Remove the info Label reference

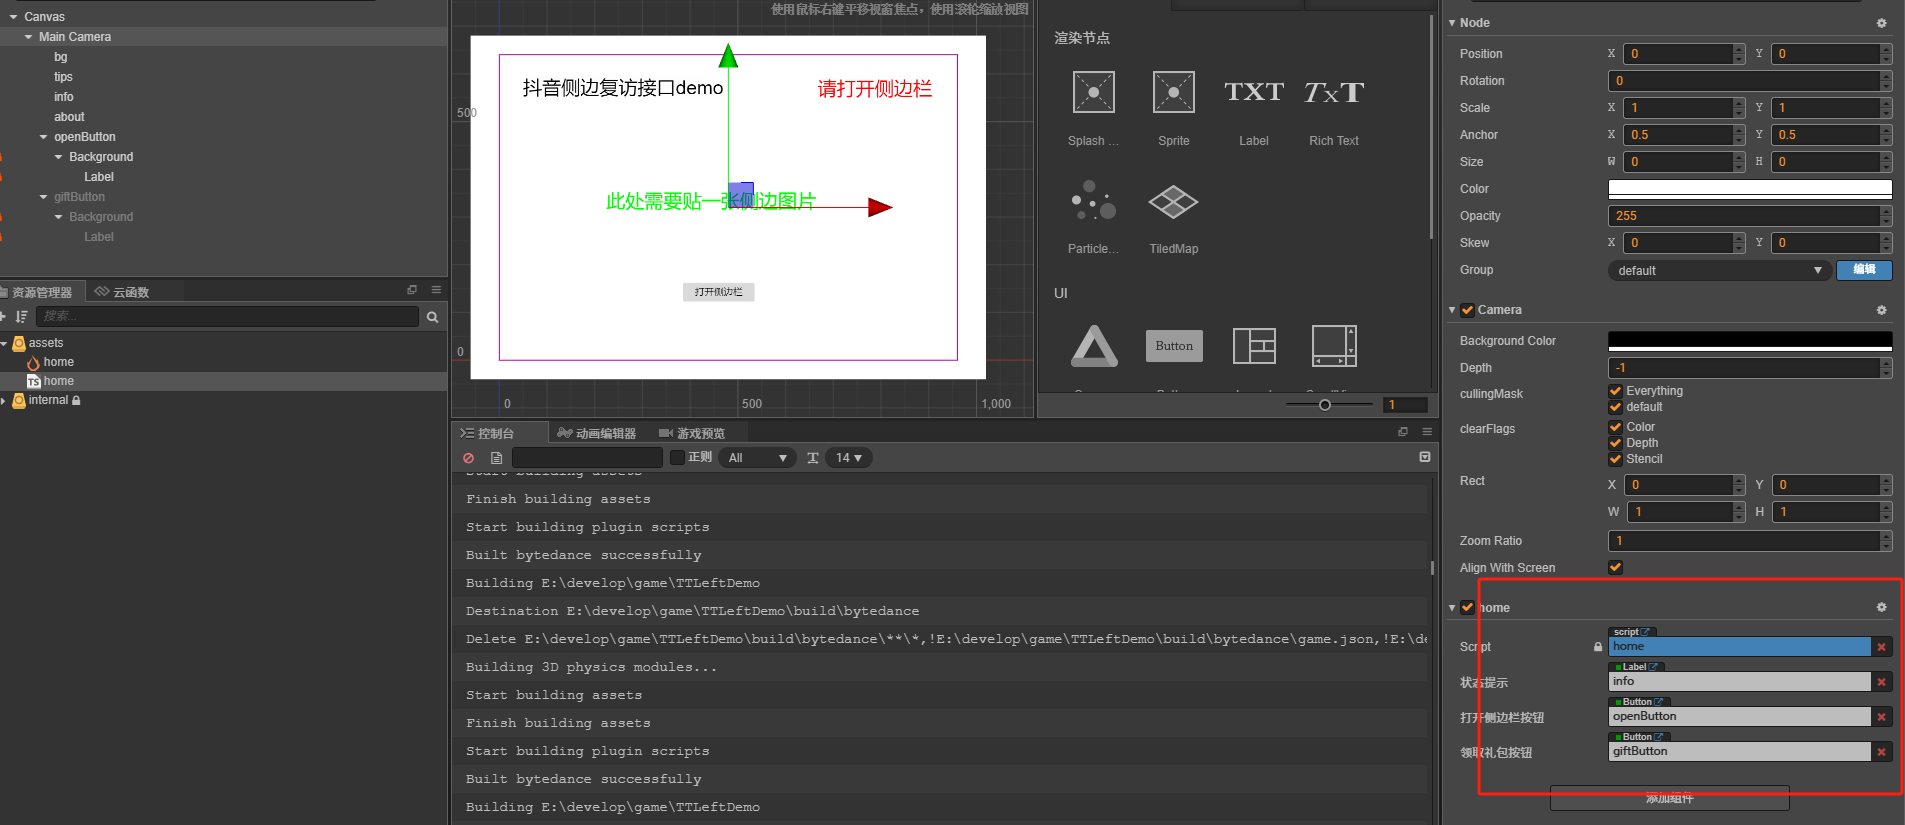click(1881, 682)
